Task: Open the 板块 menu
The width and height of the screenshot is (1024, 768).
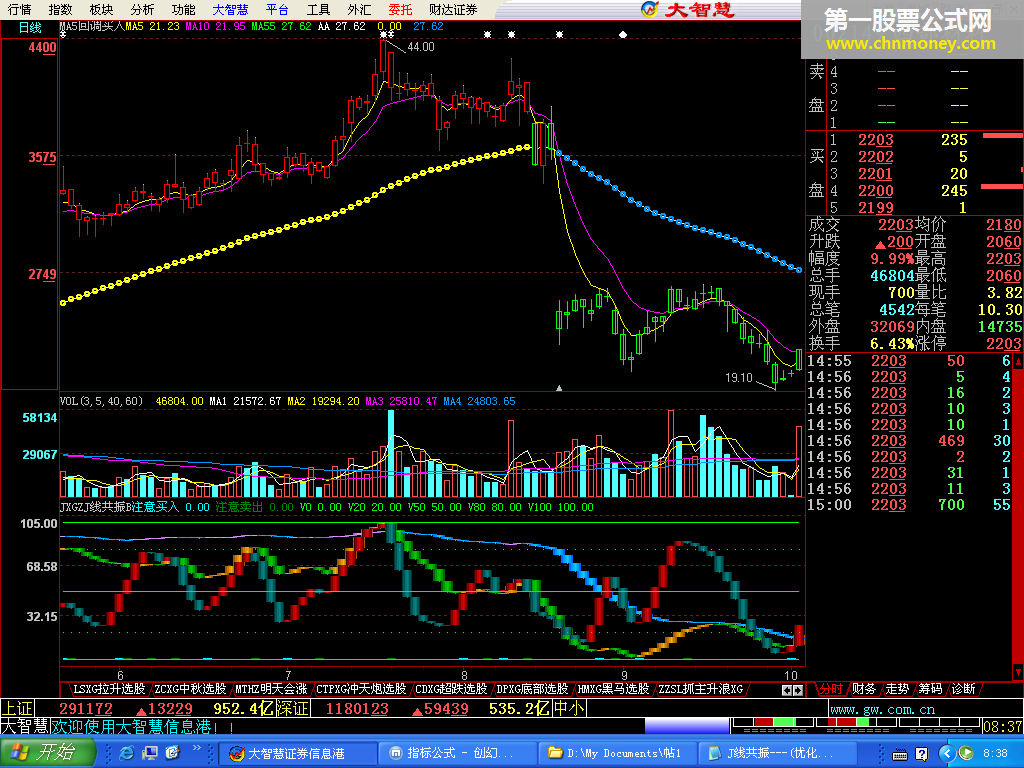Action: click(x=101, y=9)
